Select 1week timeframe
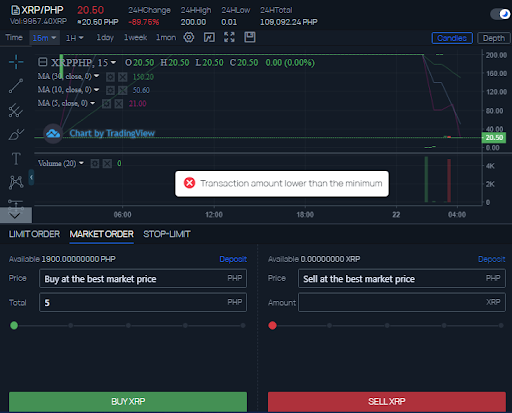This screenshot has width=512, height=413. point(135,38)
